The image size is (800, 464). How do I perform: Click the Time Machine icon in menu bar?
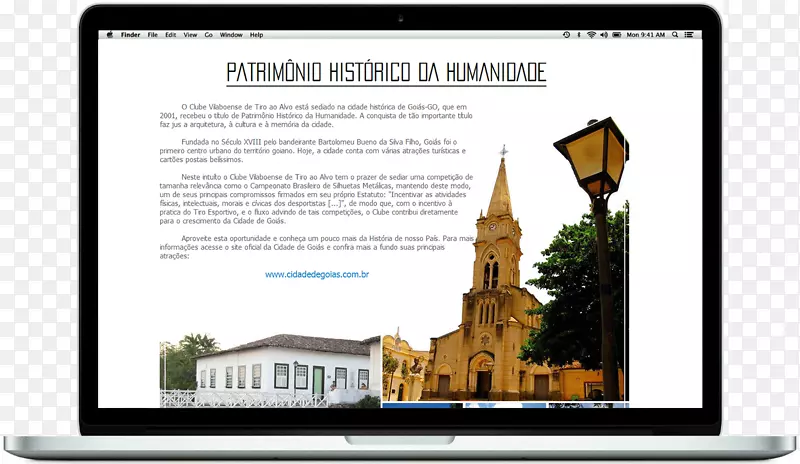(566, 35)
